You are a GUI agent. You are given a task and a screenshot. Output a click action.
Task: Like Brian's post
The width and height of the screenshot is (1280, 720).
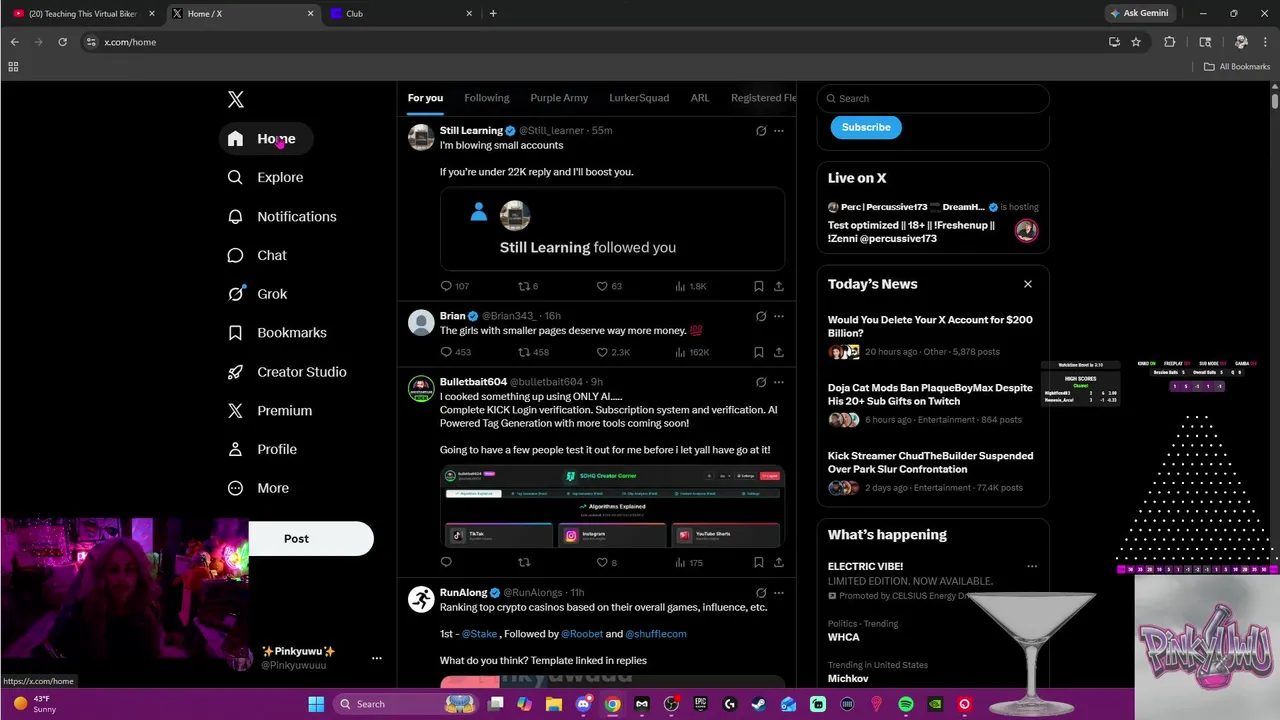coord(613,352)
